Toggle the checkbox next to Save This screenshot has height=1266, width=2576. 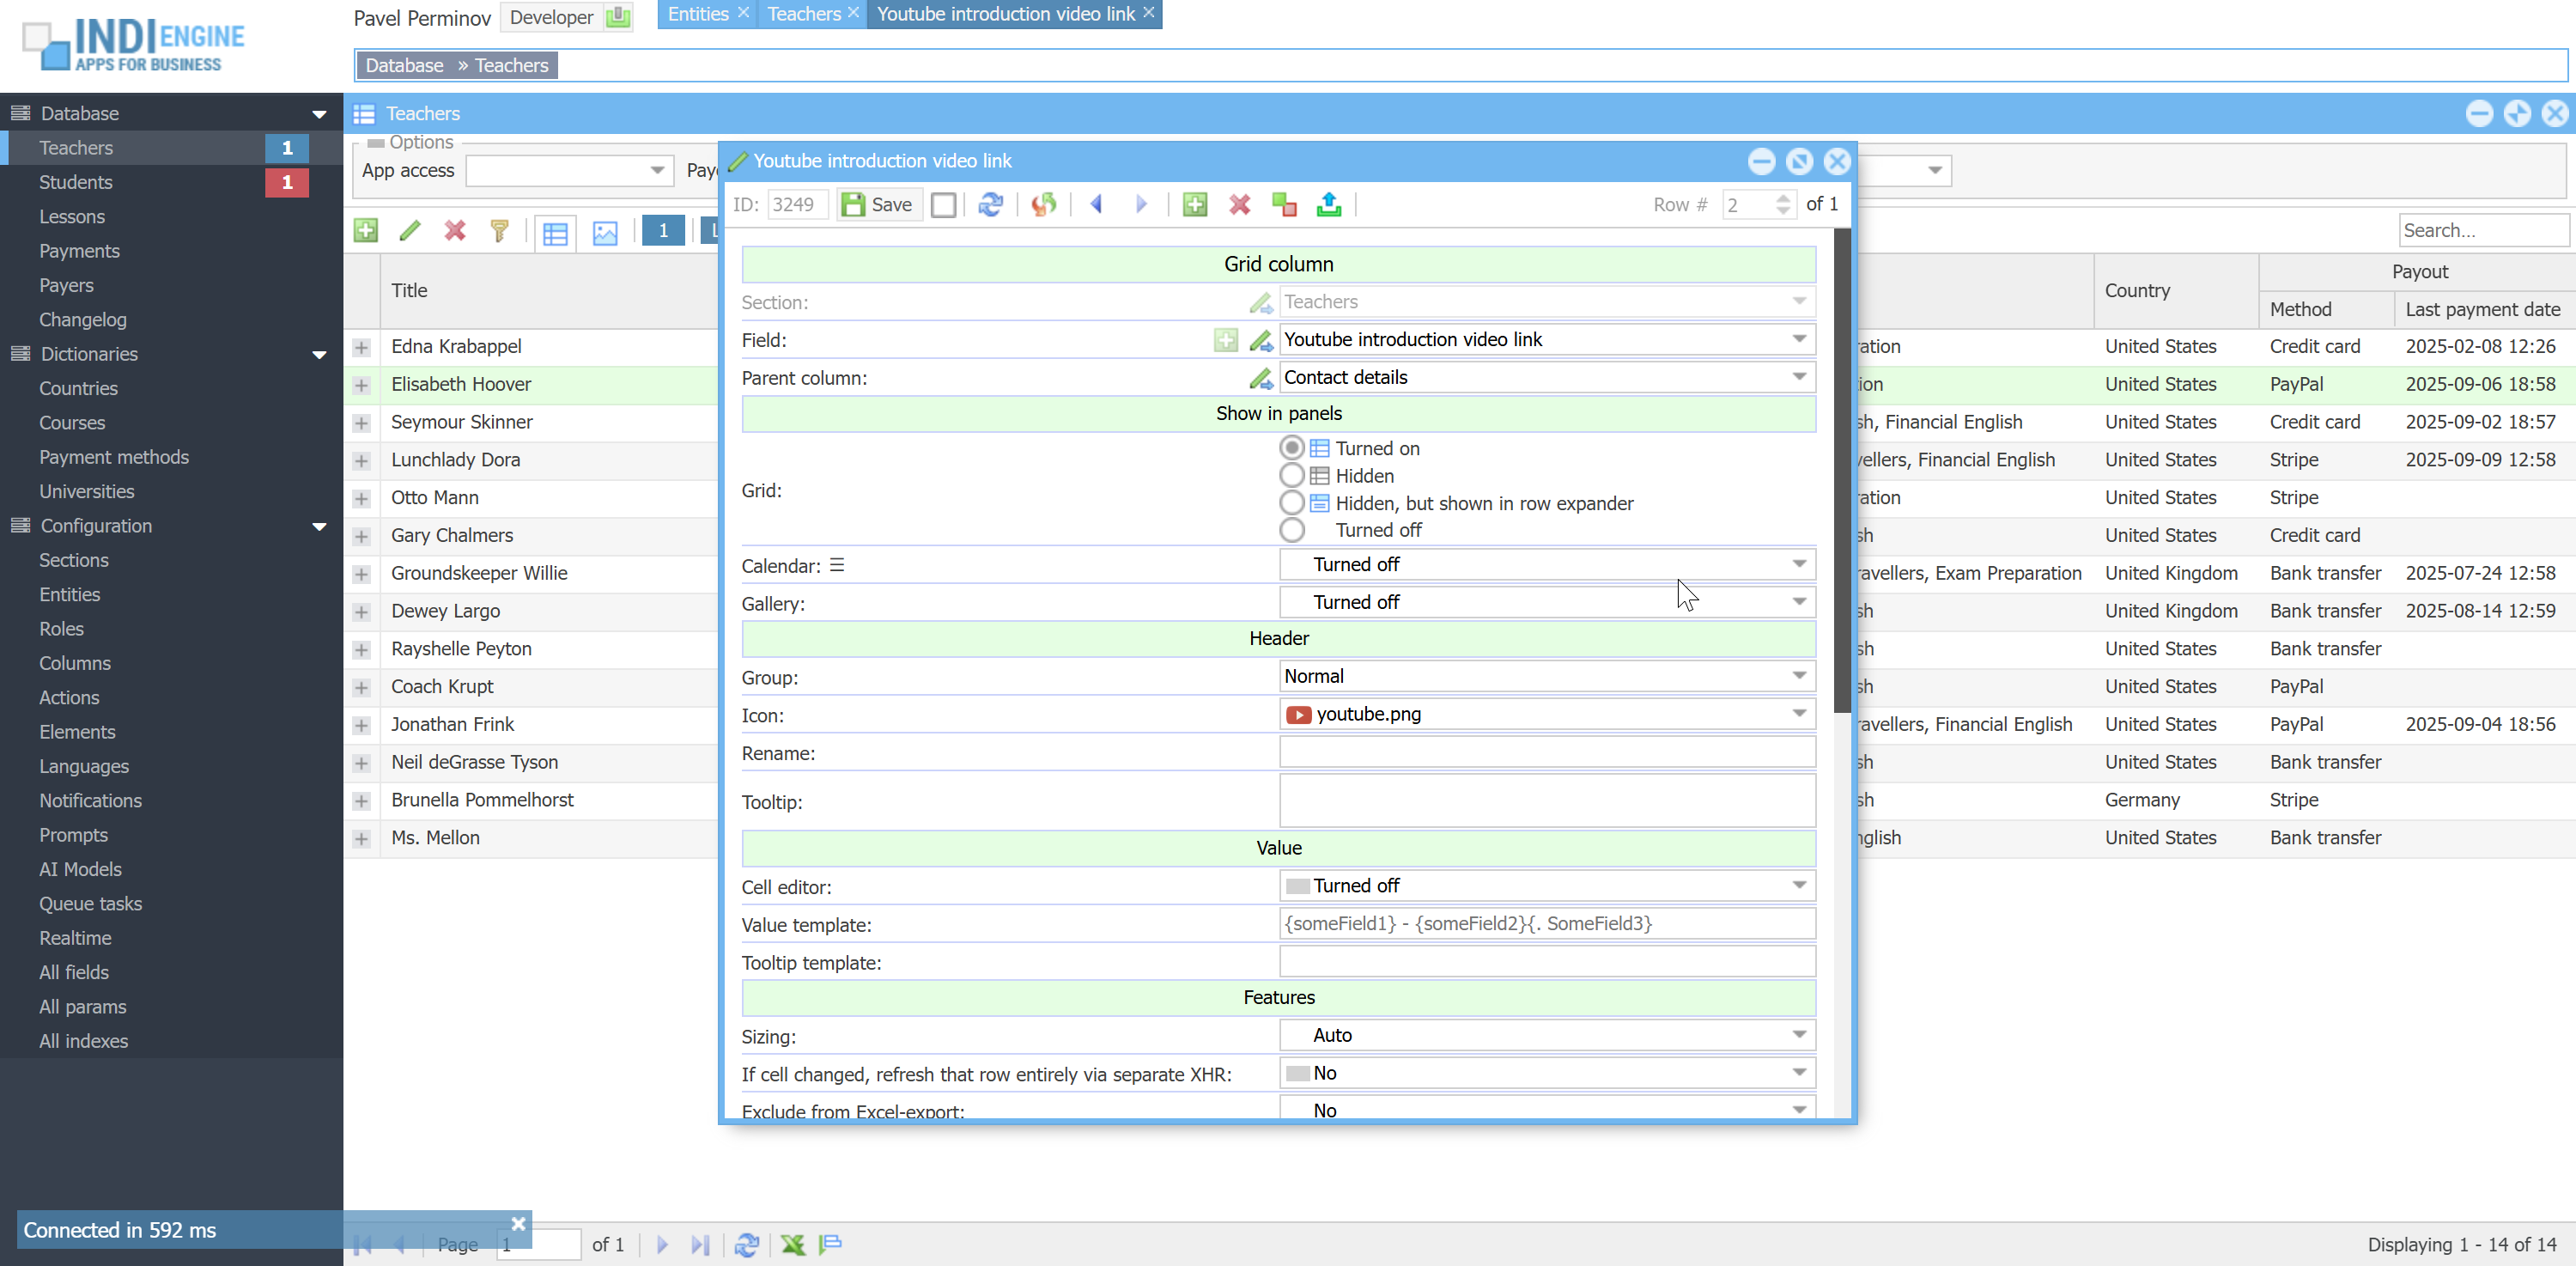(943, 204)
